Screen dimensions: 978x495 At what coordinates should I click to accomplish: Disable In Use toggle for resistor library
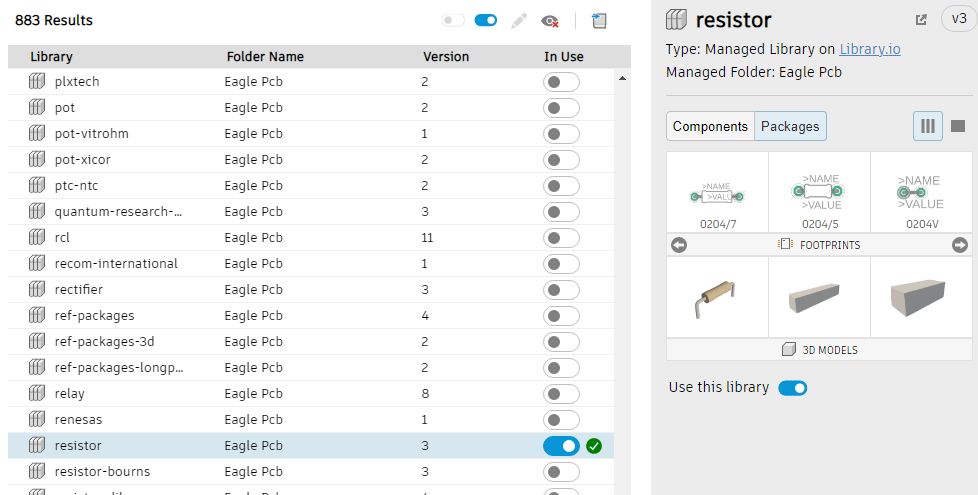point(561,446)
